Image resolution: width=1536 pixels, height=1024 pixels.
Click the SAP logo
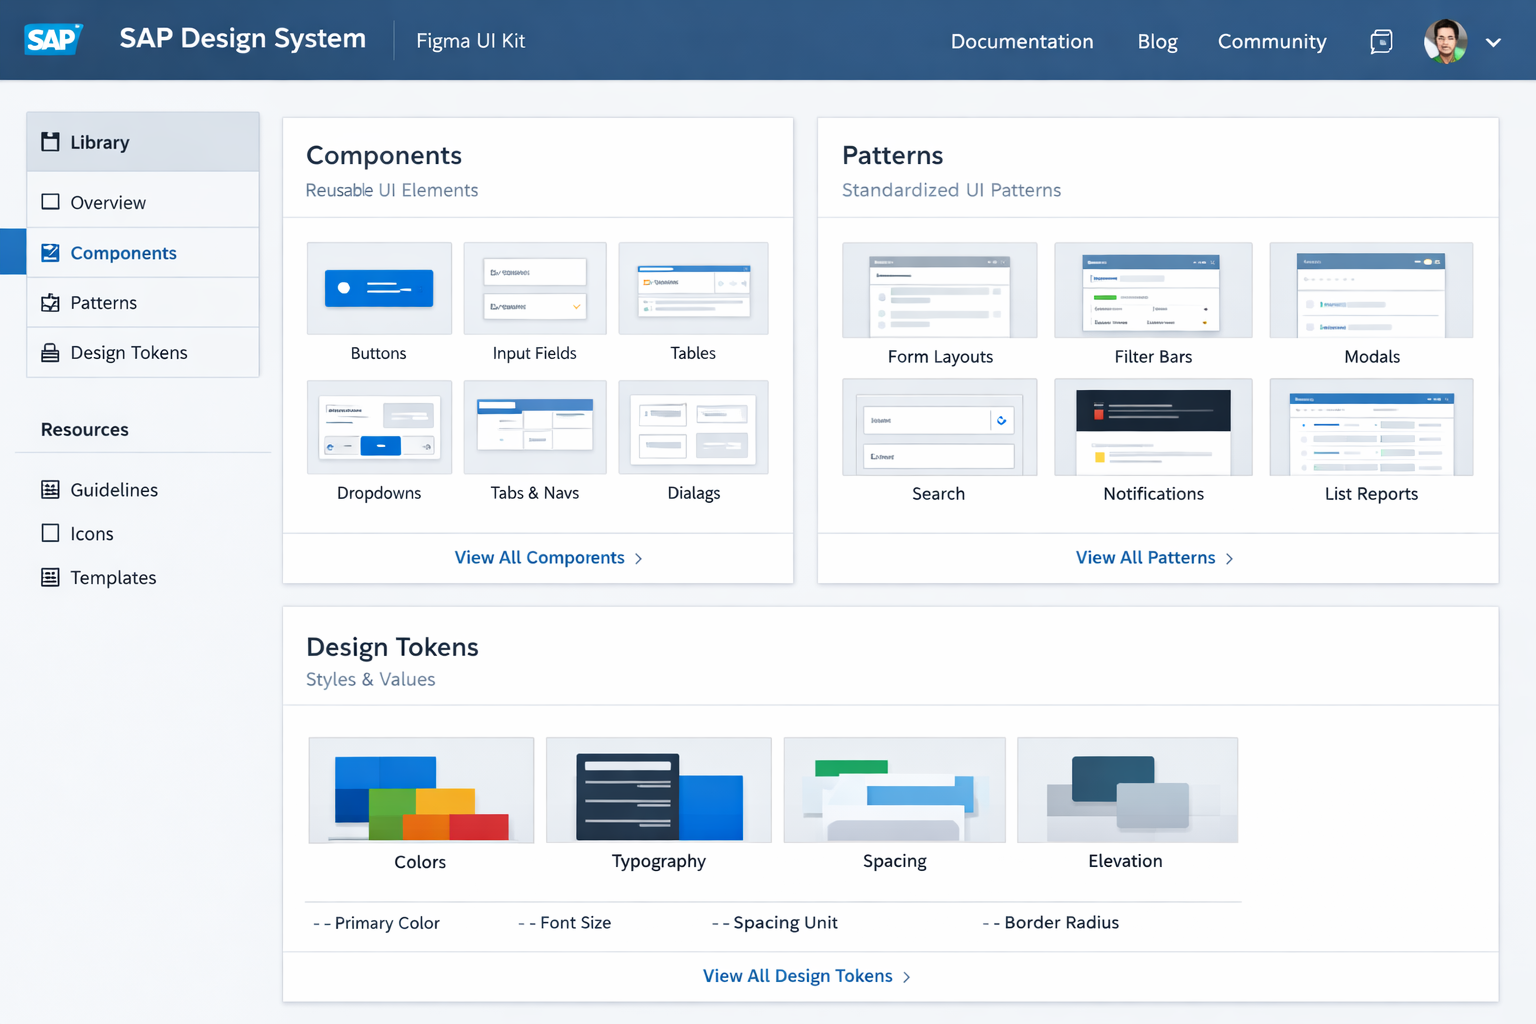(x=52, y=39)
